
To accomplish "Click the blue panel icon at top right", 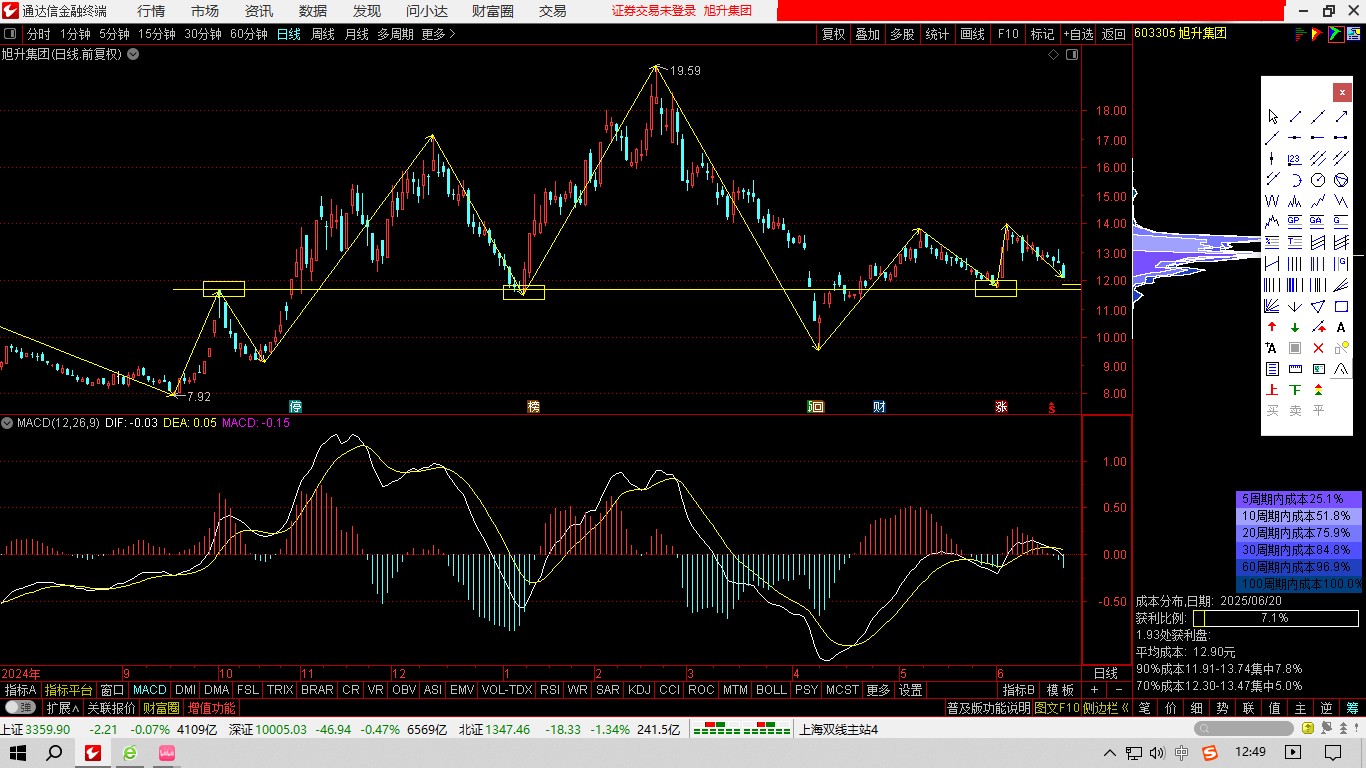I will (1352, 34).
